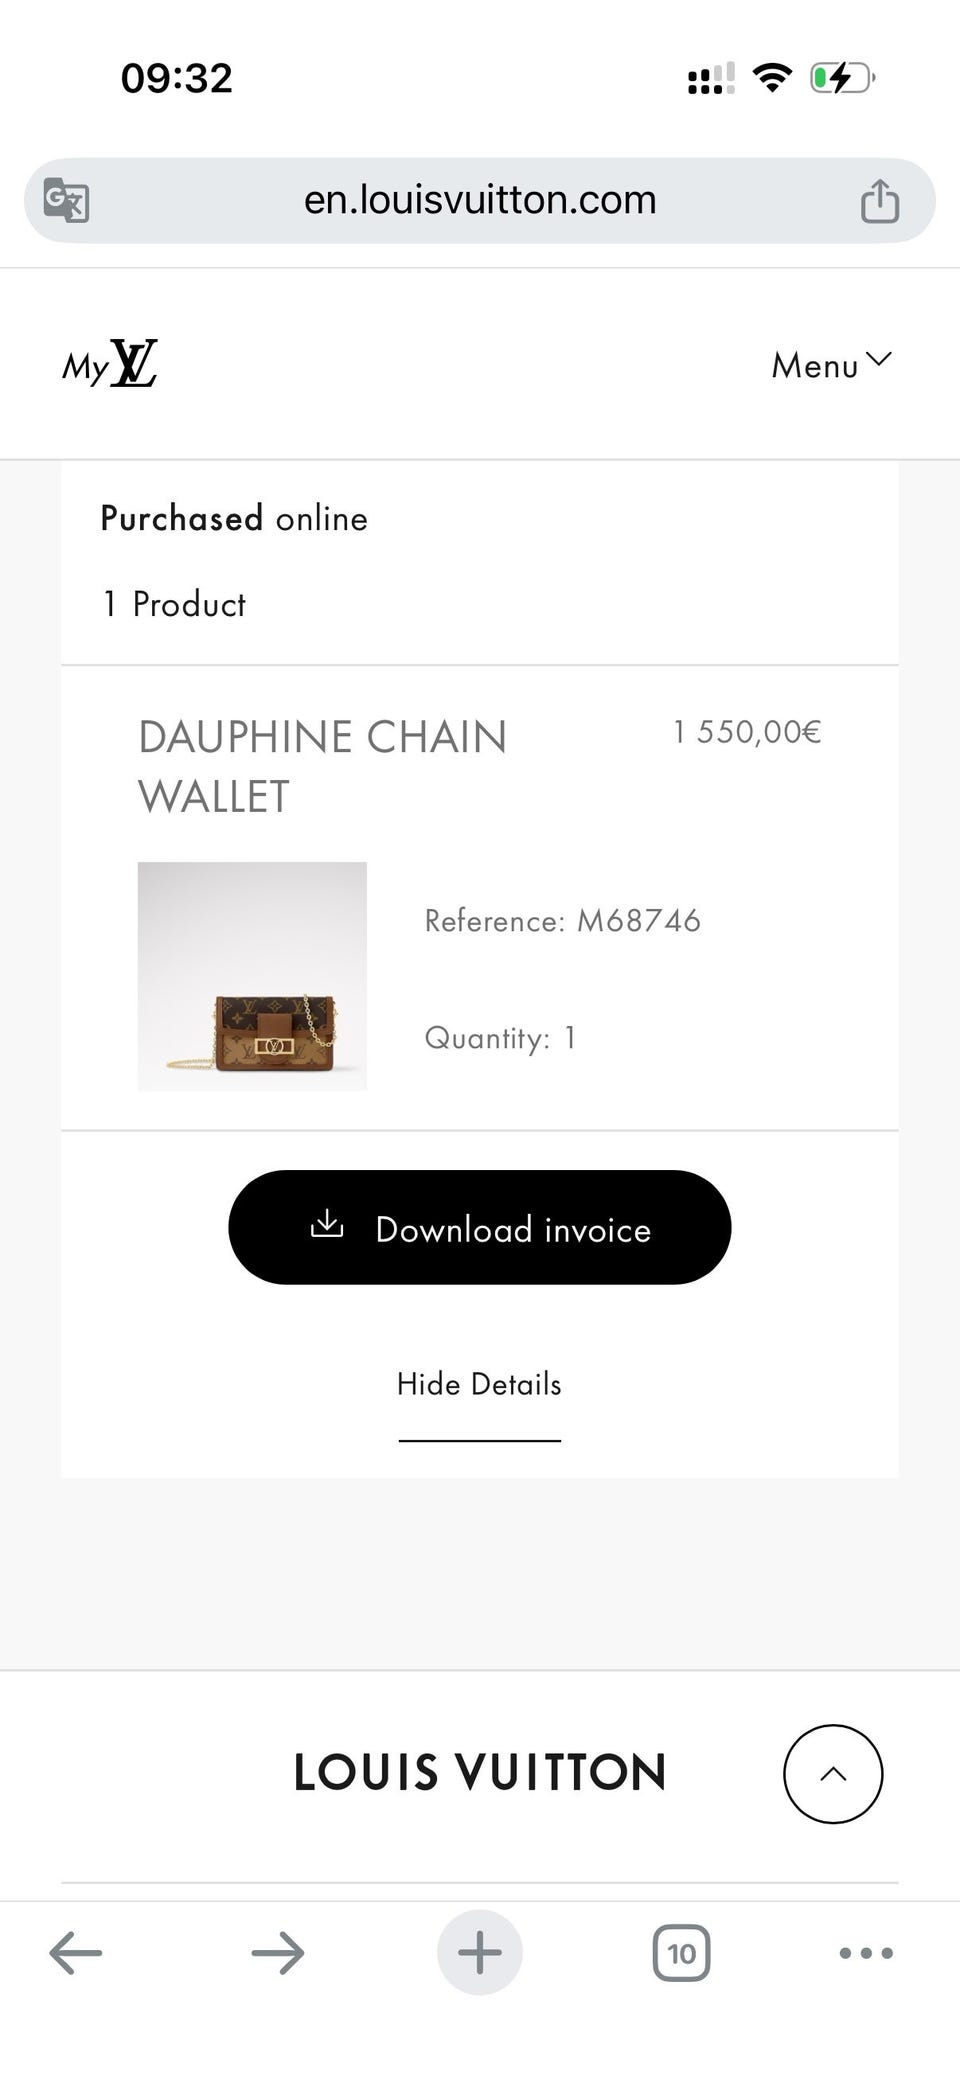Collapse order with Hide Details

click(480, 1385)
